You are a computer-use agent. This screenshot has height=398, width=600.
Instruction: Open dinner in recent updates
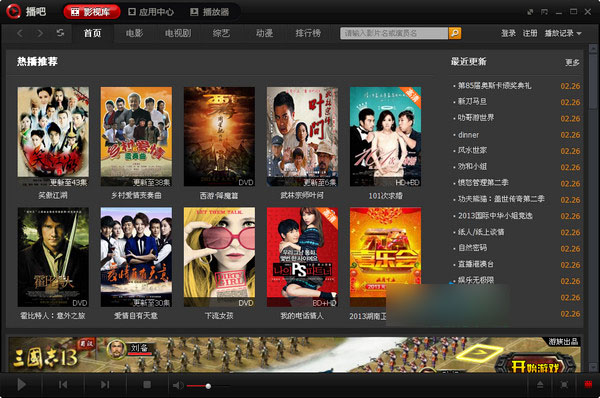point(468,135)
